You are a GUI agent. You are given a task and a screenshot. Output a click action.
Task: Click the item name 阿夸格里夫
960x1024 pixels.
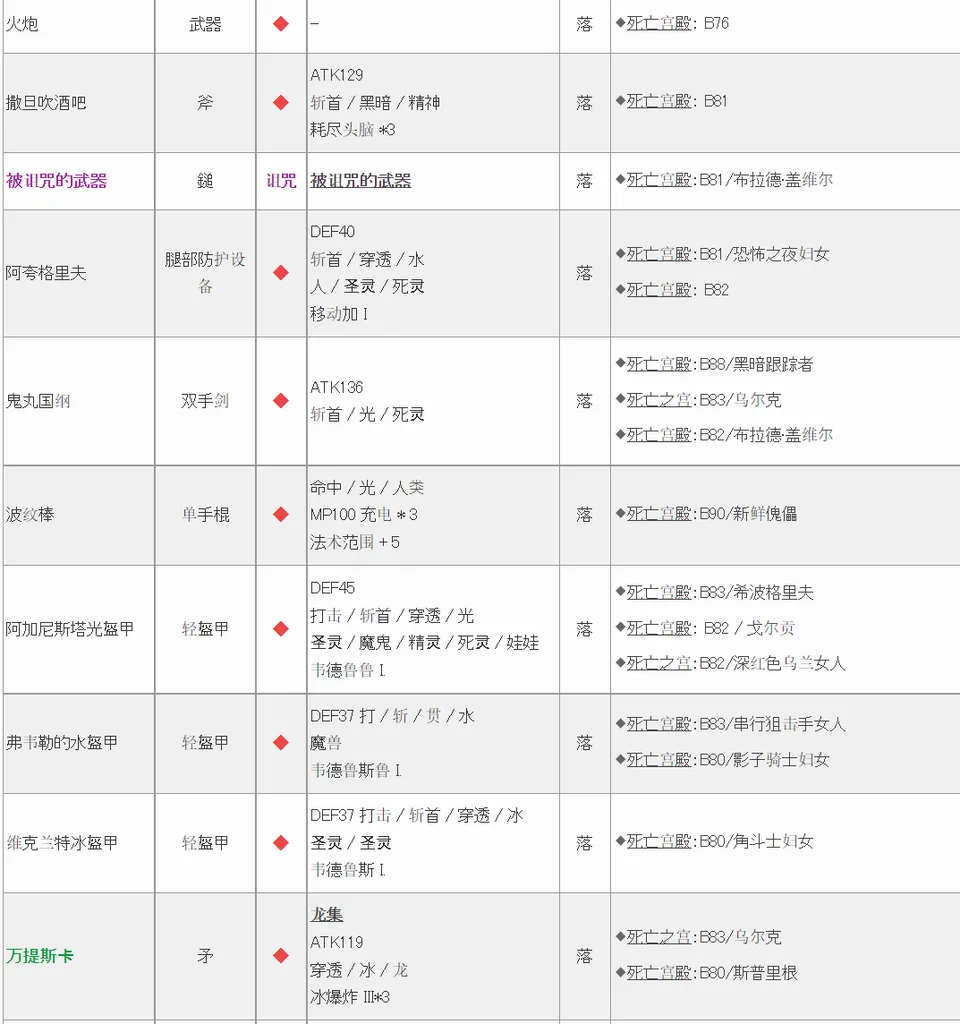coord(46,273)
